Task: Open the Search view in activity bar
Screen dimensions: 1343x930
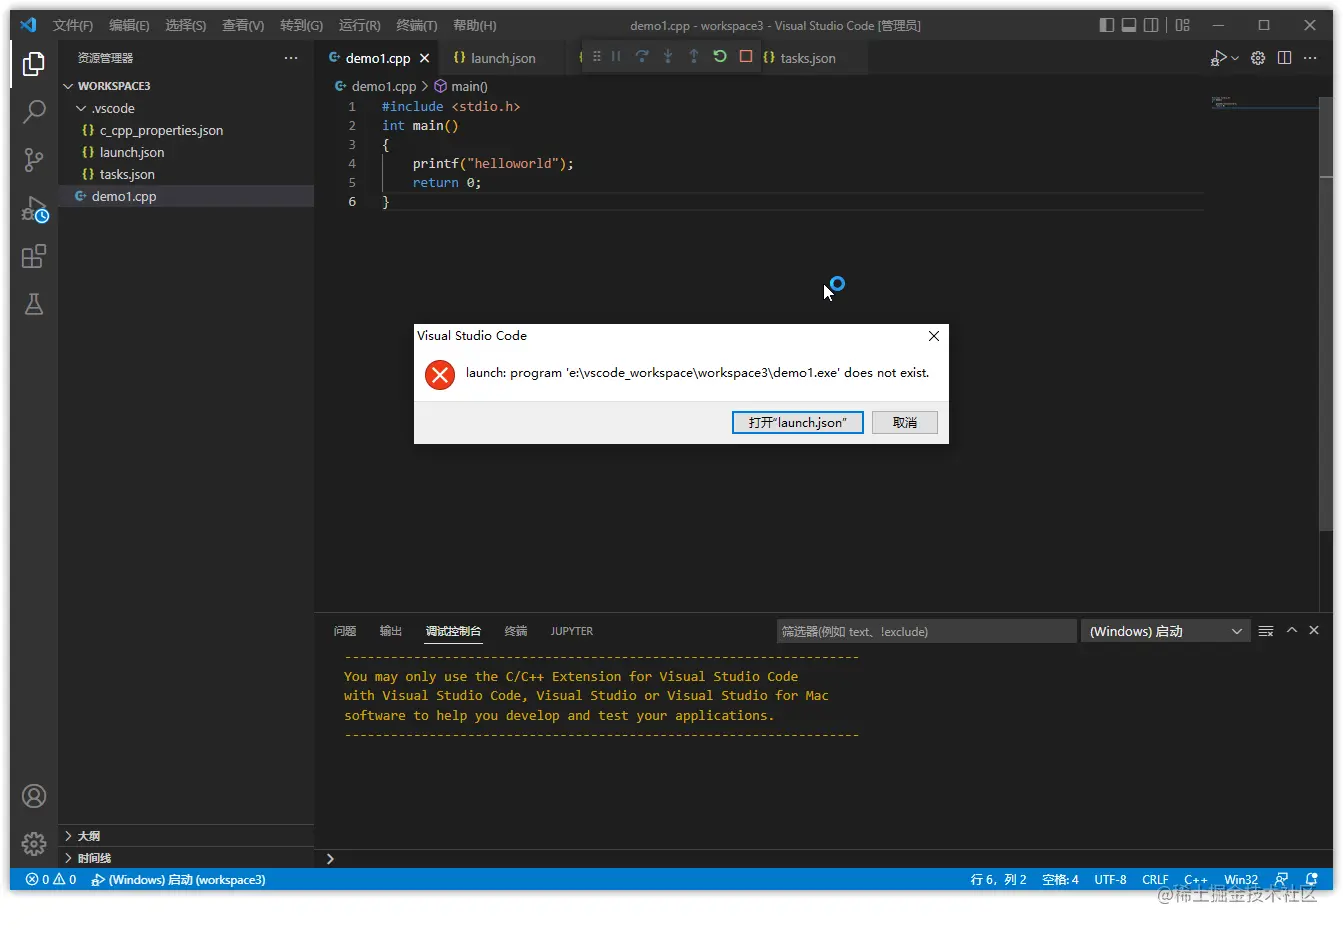Action: (33, 111)
